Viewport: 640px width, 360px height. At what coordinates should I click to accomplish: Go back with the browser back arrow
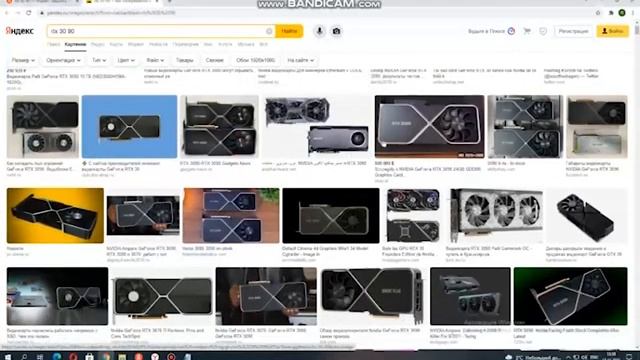[7, 13]
